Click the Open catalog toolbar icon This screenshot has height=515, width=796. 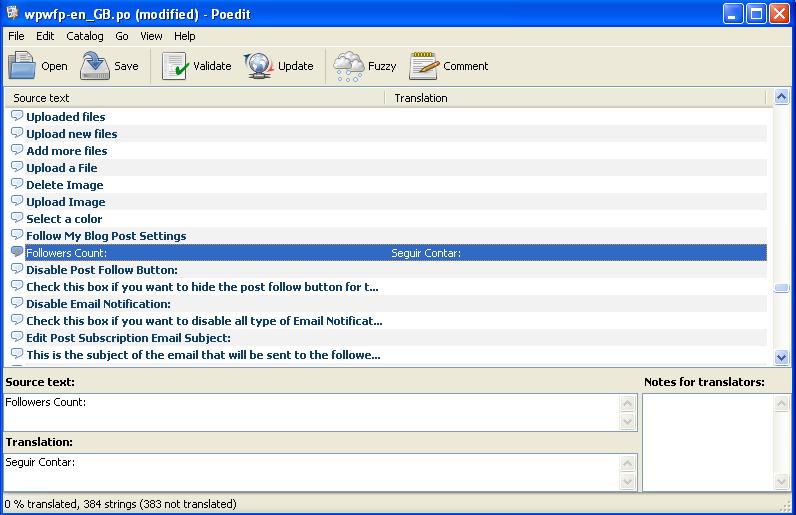coord(22,66)
